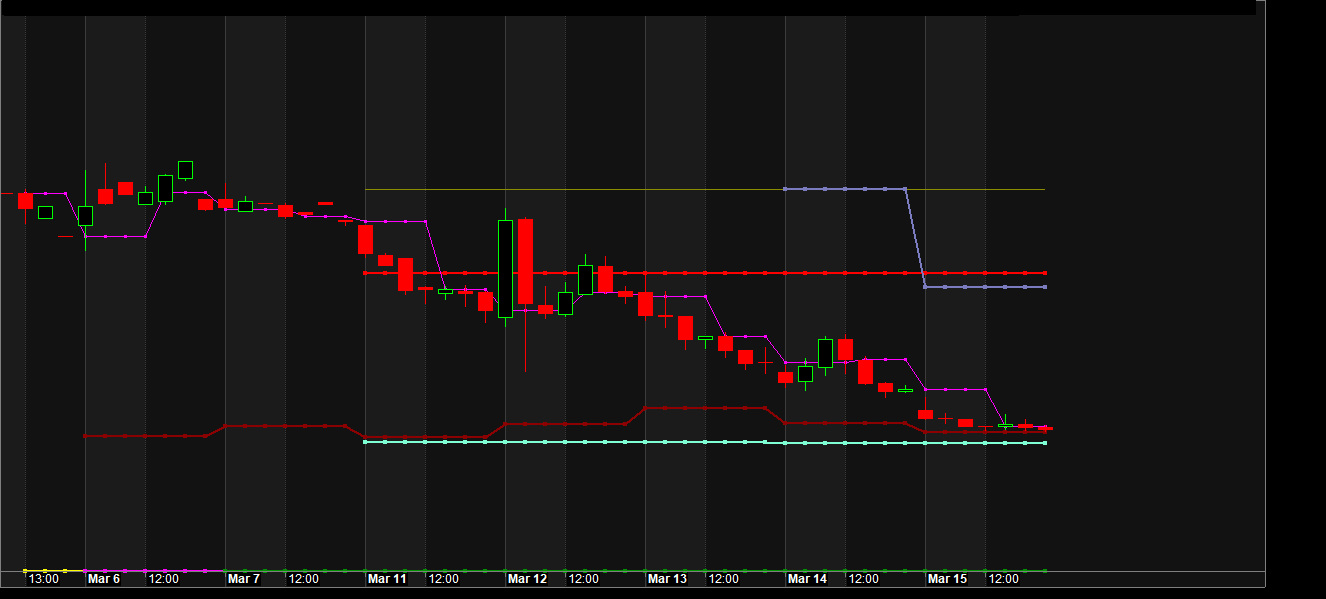Viewport: 1326px width, 599px height.
Task: Click the Mar 6 date label
Action: point(104,579)
